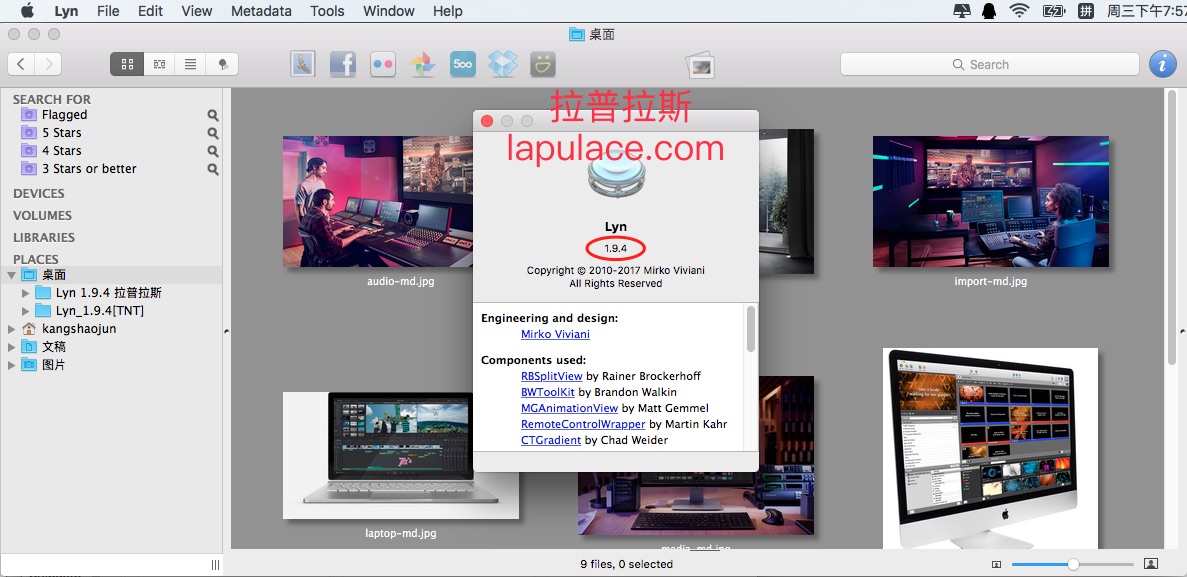Click the small thumbnail size icon
The width and height of the screenshot is (1187, 577).
tap(996, 564)
